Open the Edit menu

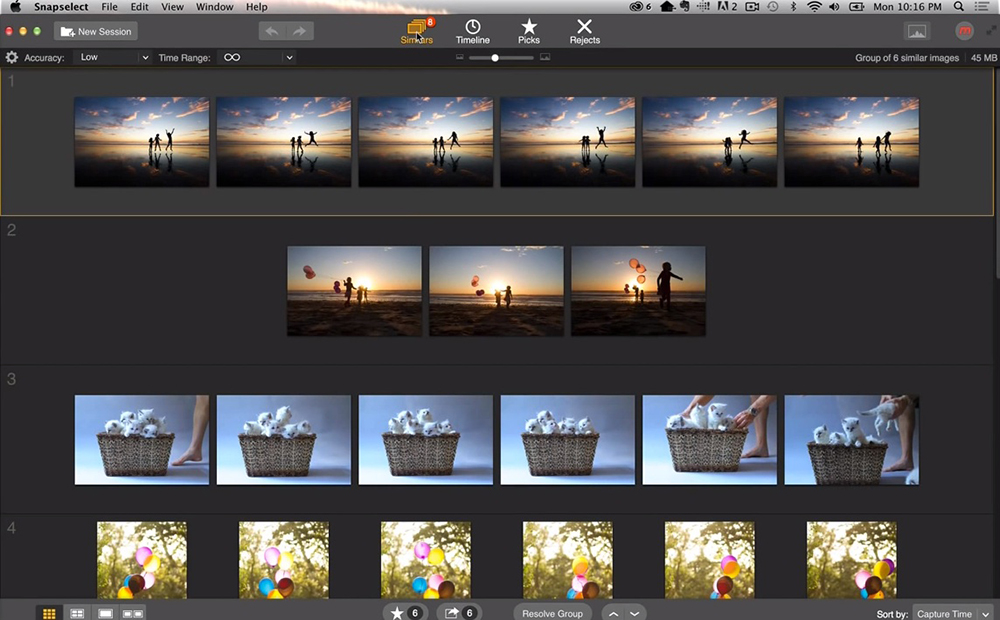pos(139,7)
